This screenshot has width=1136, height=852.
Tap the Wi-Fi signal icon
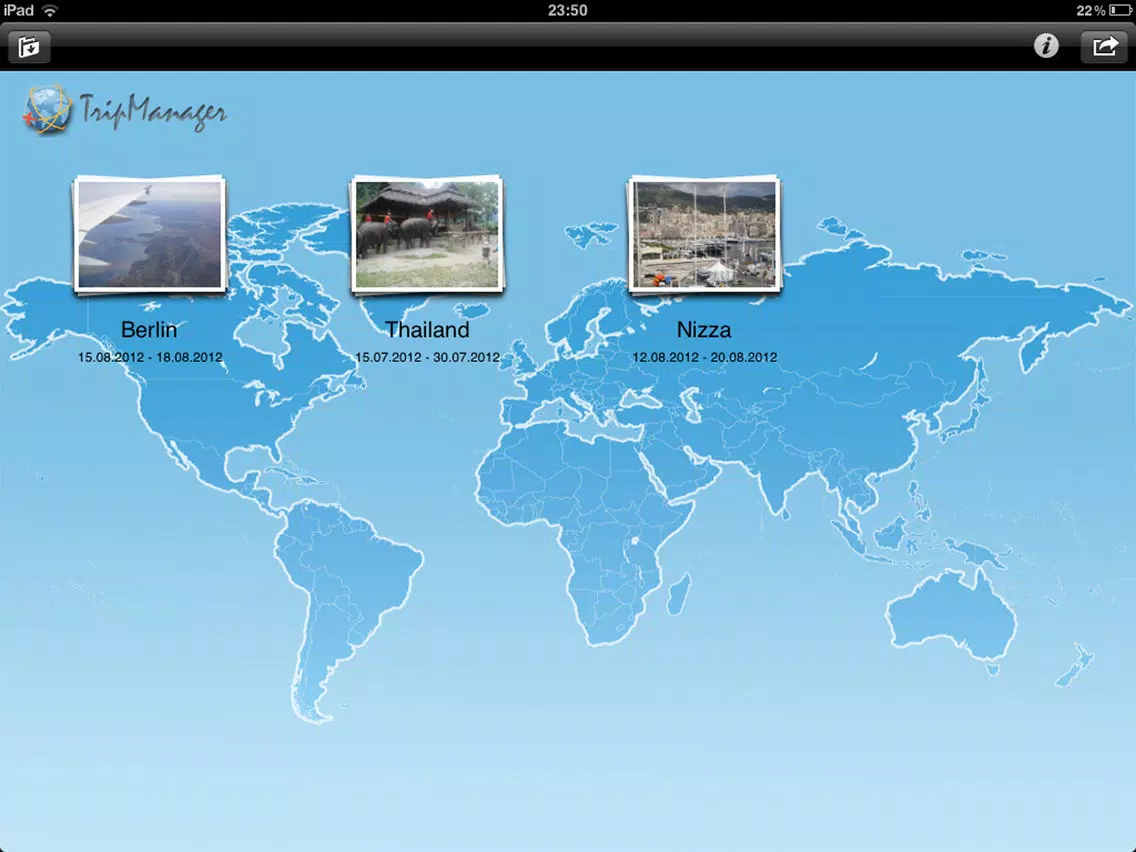[50, 10]
